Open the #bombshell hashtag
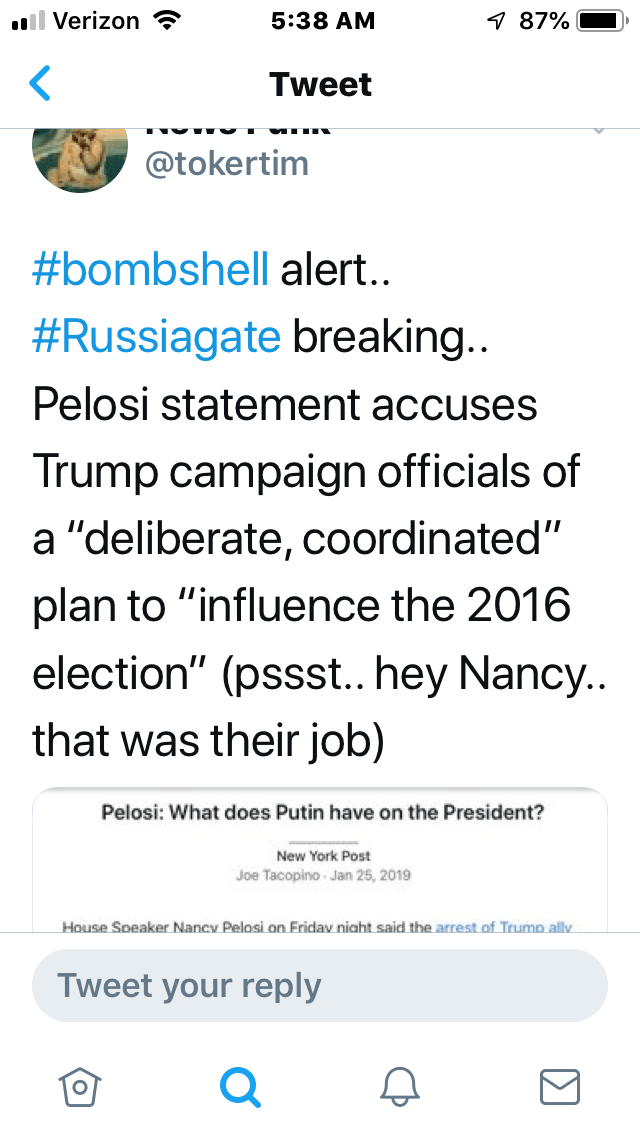The width and height of the screenshot is (640, 1136). click(150, 270)
